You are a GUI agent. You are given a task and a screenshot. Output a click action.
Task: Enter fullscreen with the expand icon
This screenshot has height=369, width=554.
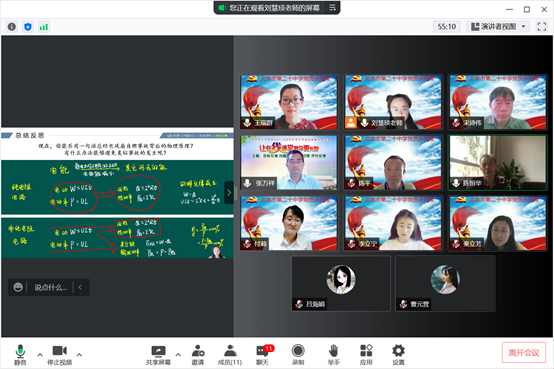pos(542,27)
